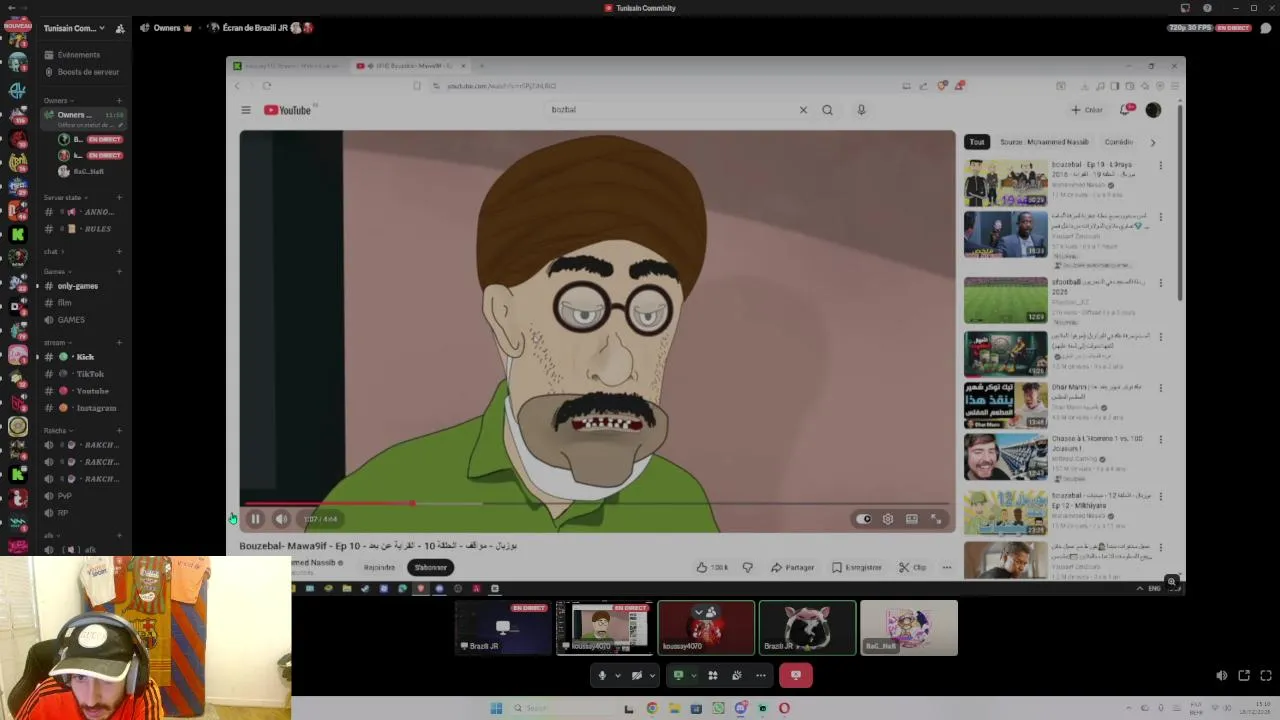The image size is (1280, 720).
Task: Open microphone input options arrow
Action: click(x=617, y=675)
